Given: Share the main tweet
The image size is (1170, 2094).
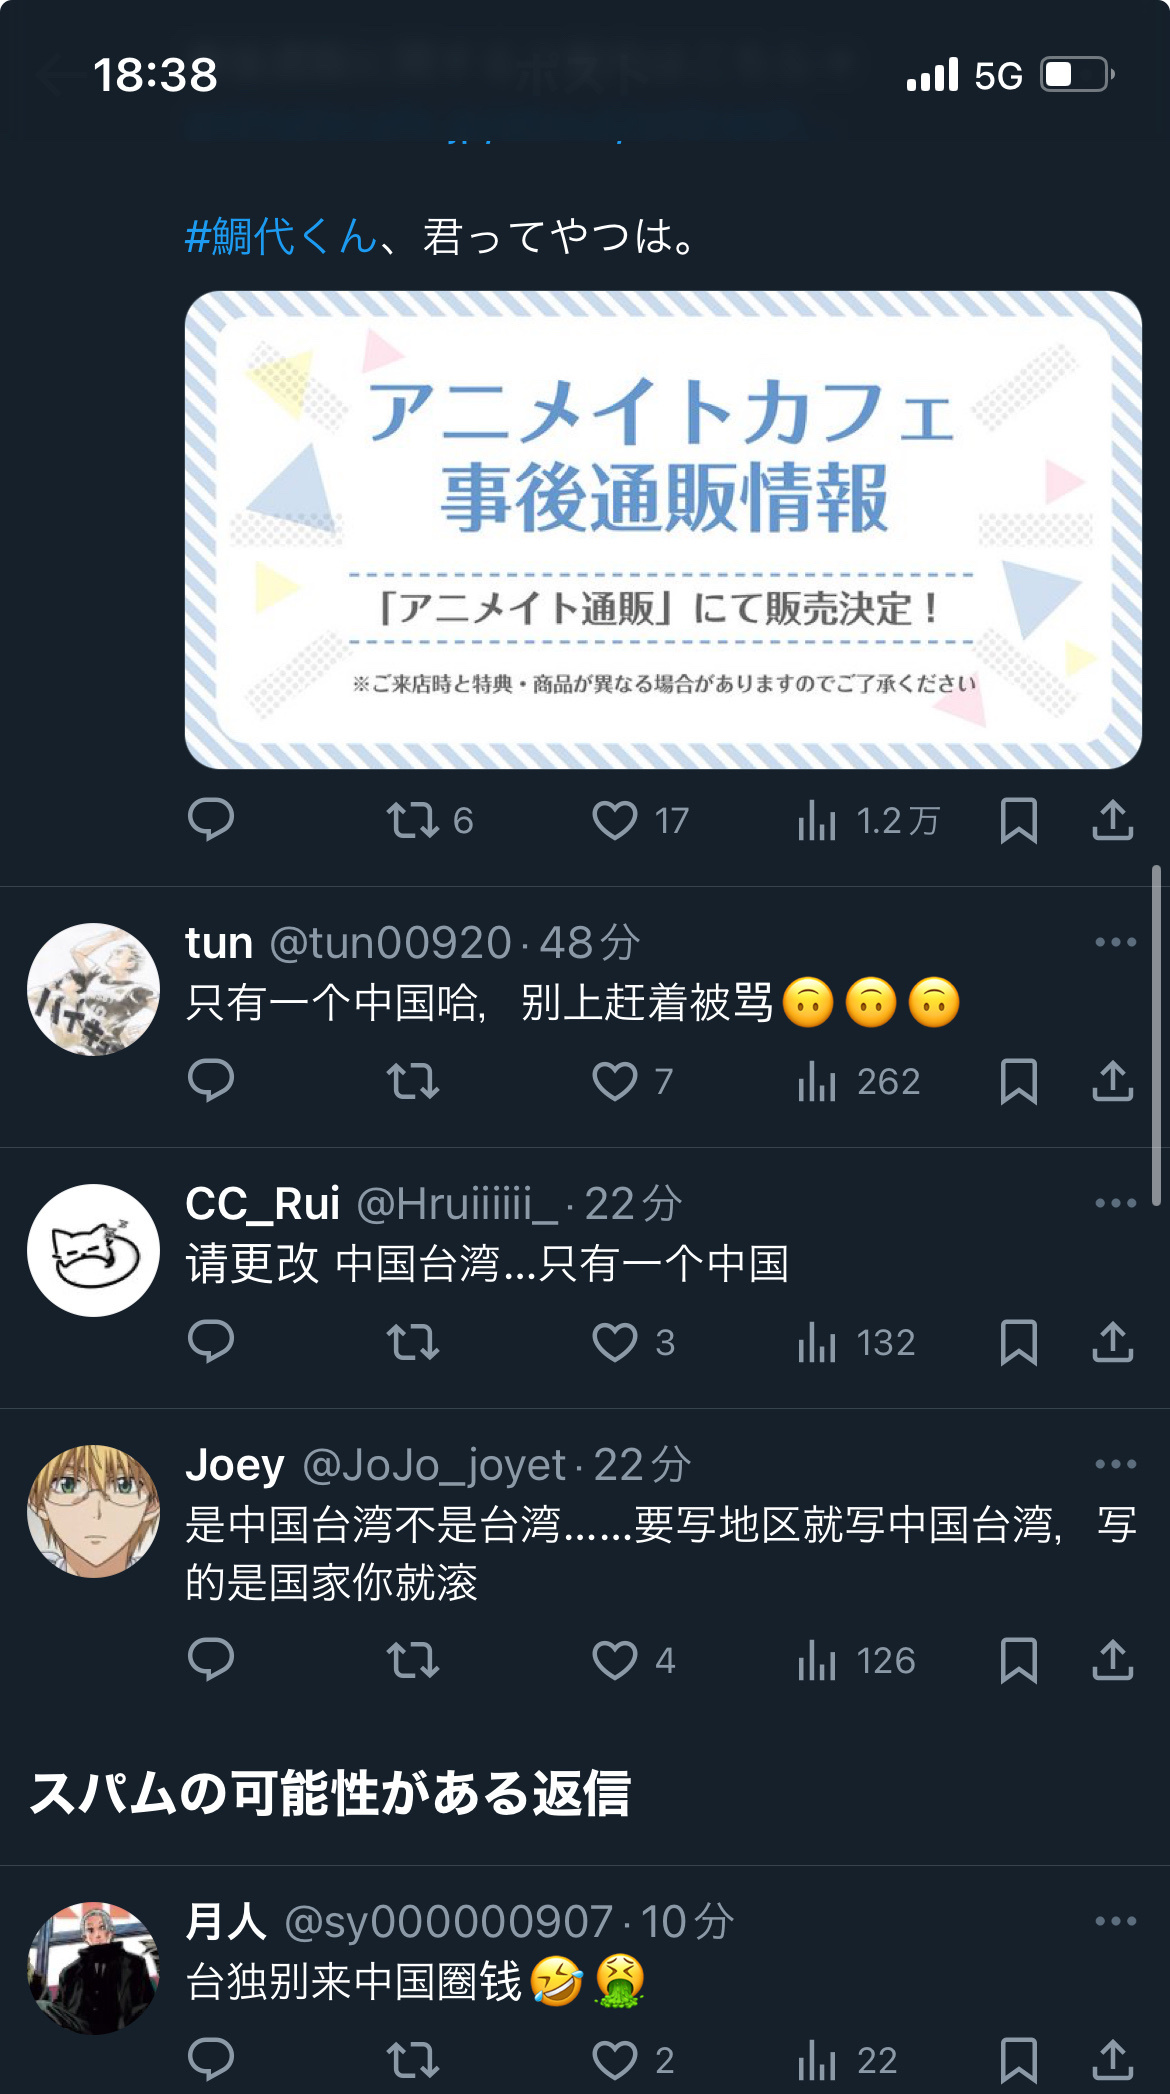Looking at the screenshot, I should [1112, 820].
